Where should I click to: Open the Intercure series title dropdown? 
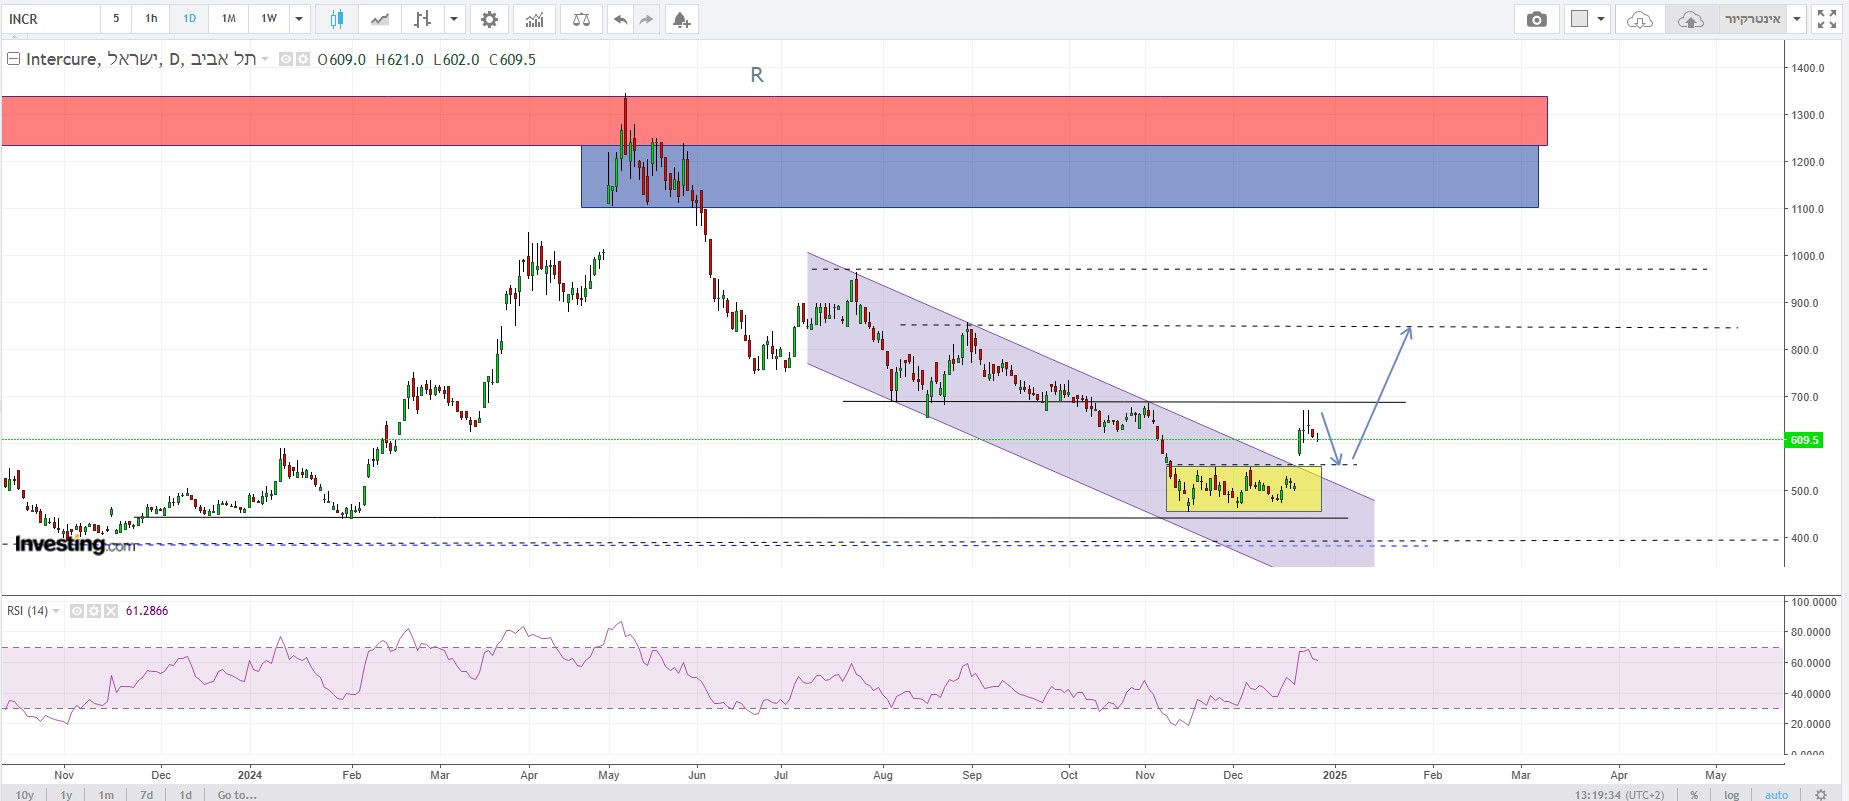(265, 60)
